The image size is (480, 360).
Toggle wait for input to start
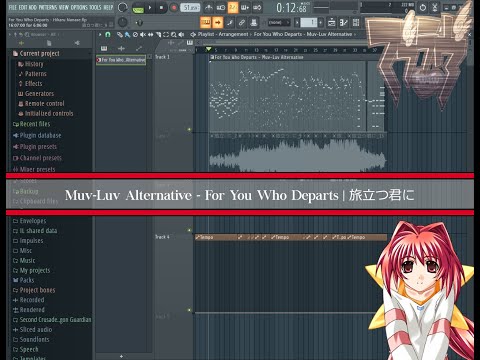tap(221, 7)
